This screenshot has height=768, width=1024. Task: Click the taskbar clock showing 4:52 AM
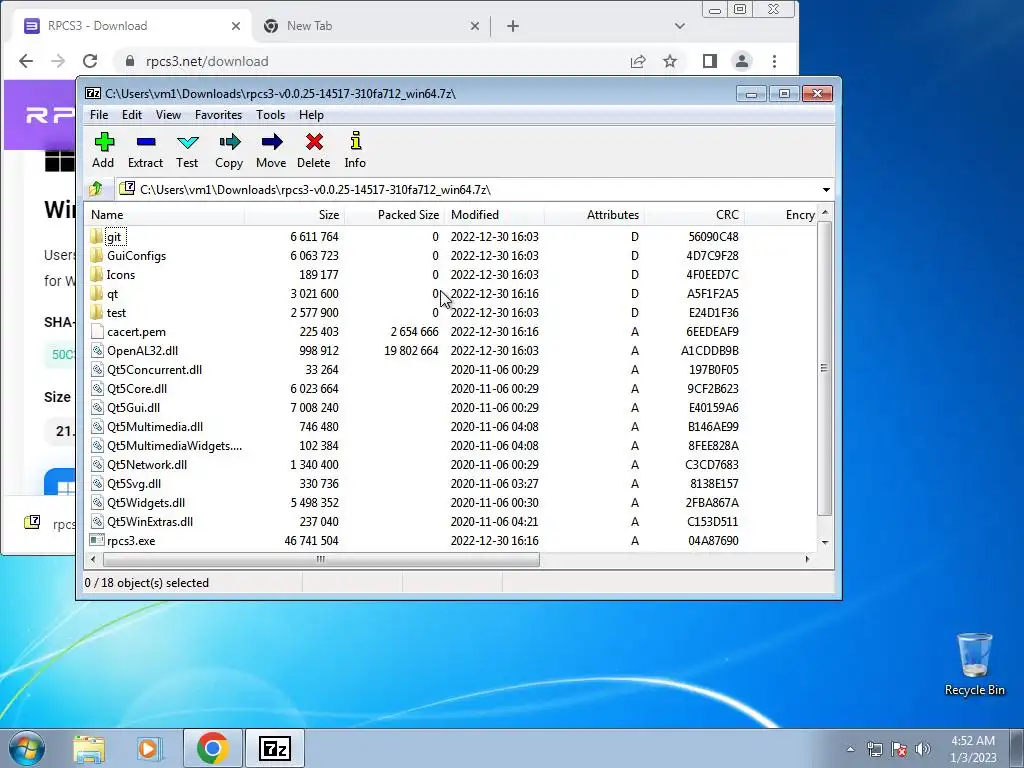[973, 749]
